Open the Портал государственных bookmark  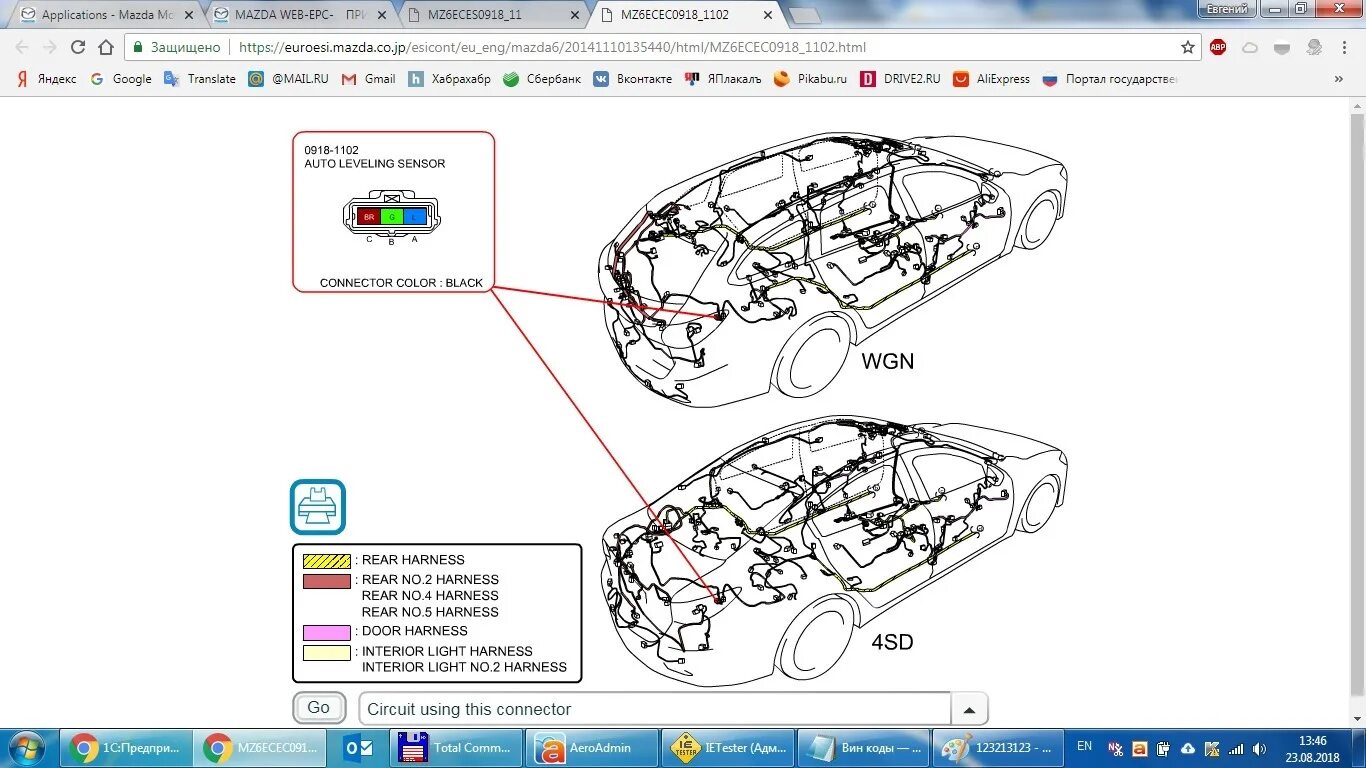(x=1110, y=79)
